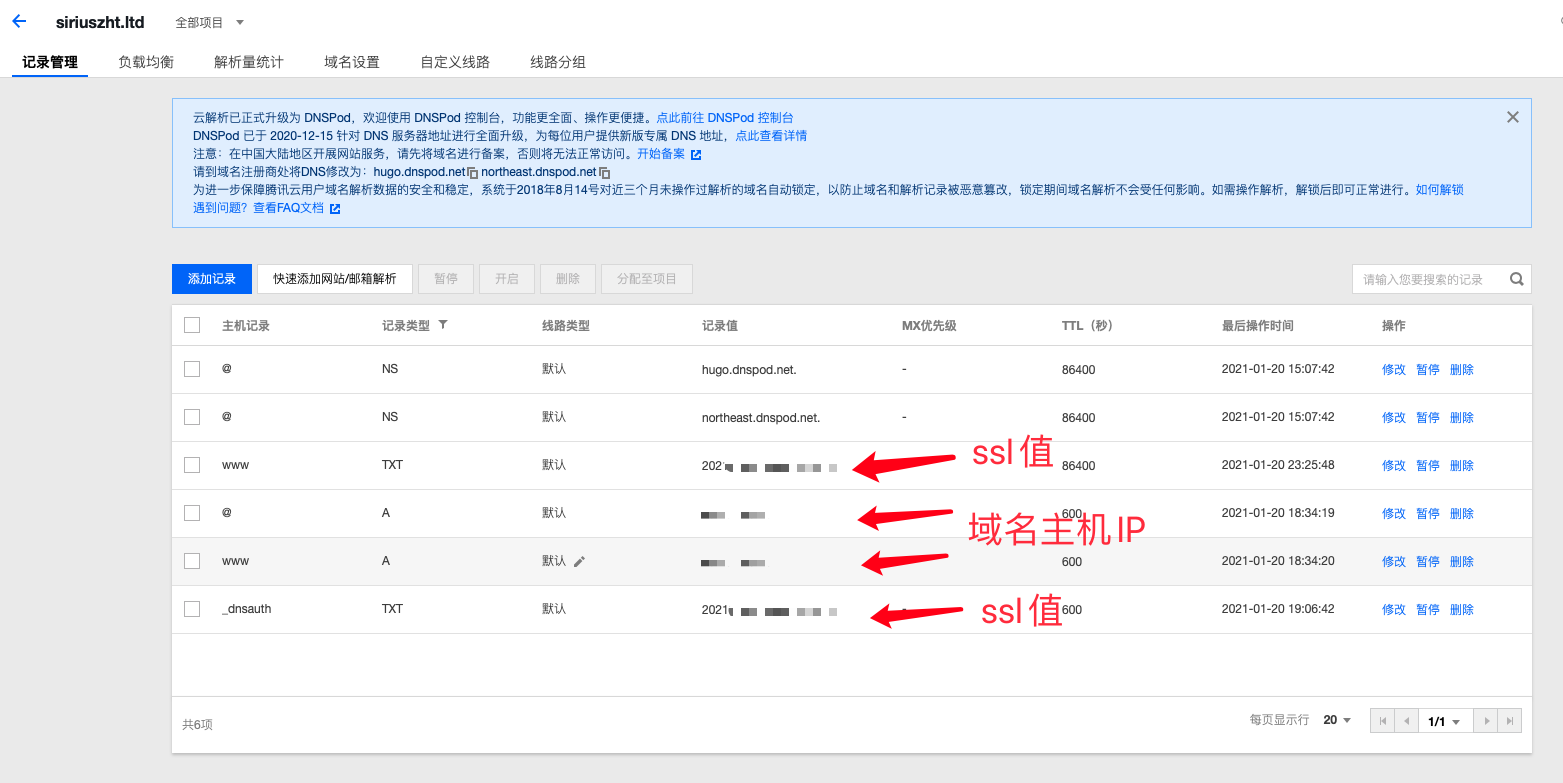The width and height of the screenshot is (1563, 783).
Task: Open the 自定义线路 tab
Action: tap(455, 62)
